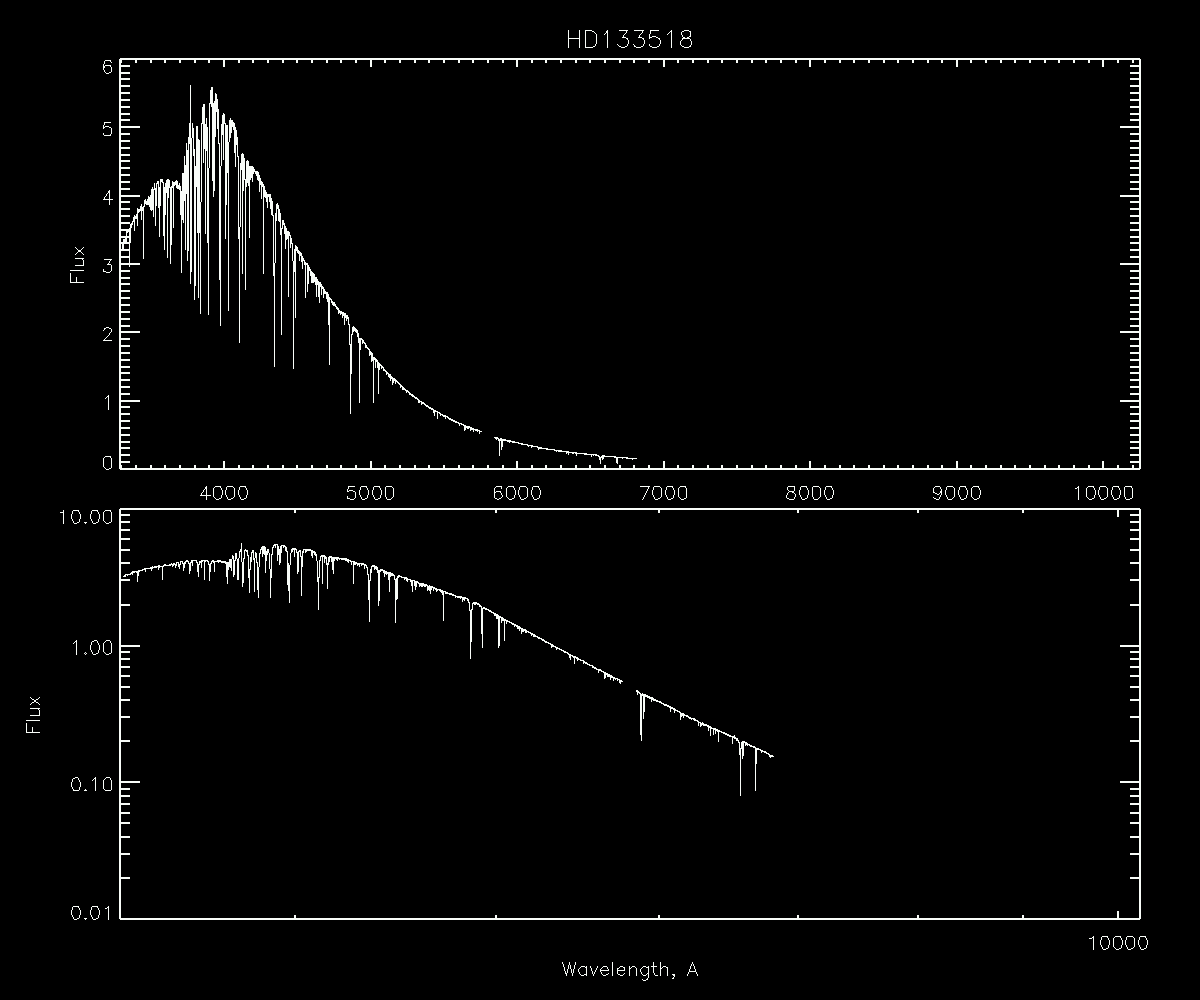Click the 10000 tick label on lower x-axis
1200x1000 pixels.
click(x=1118, y=941)
